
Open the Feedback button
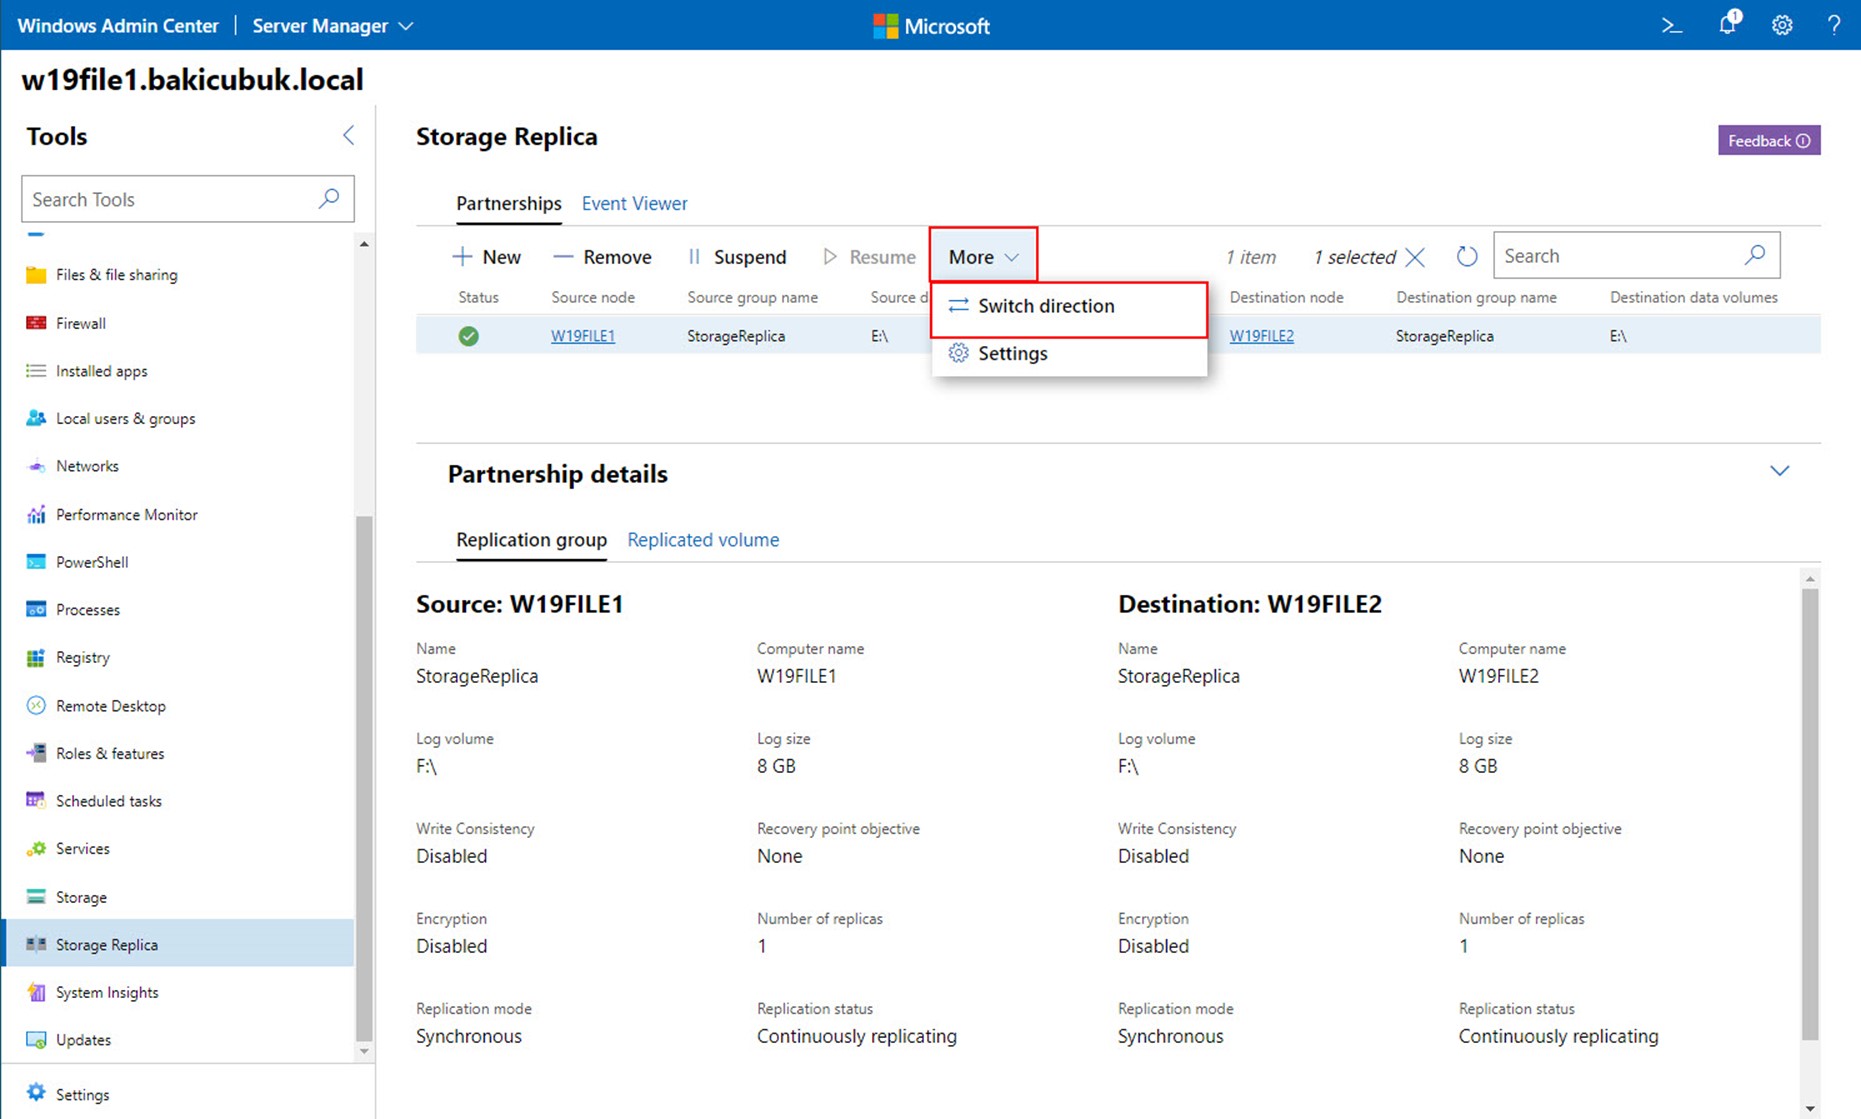click(x=1768, y=140)
